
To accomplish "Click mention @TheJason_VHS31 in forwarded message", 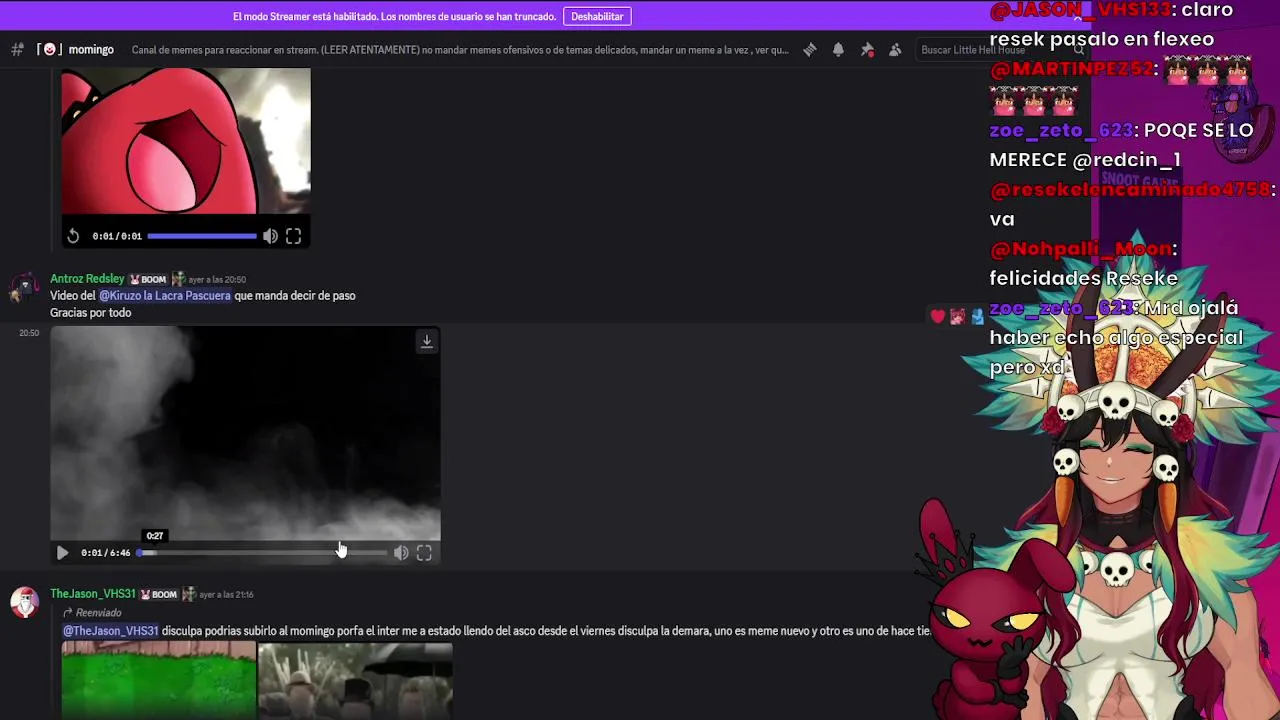I will [x=111, y=631].
